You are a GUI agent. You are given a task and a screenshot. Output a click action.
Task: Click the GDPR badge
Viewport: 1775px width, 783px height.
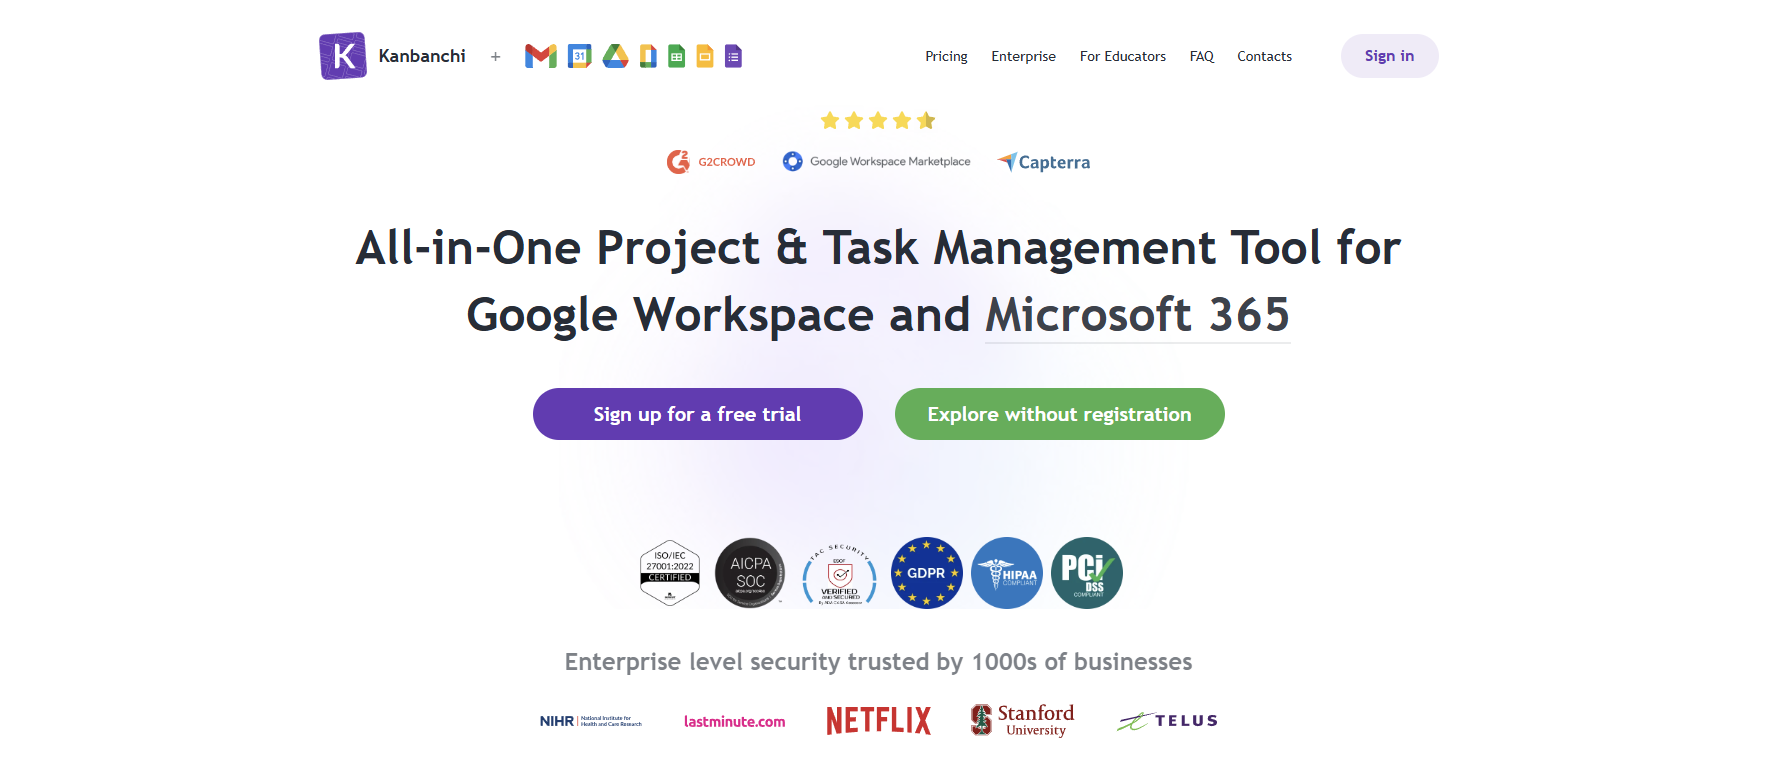[926, 573]
